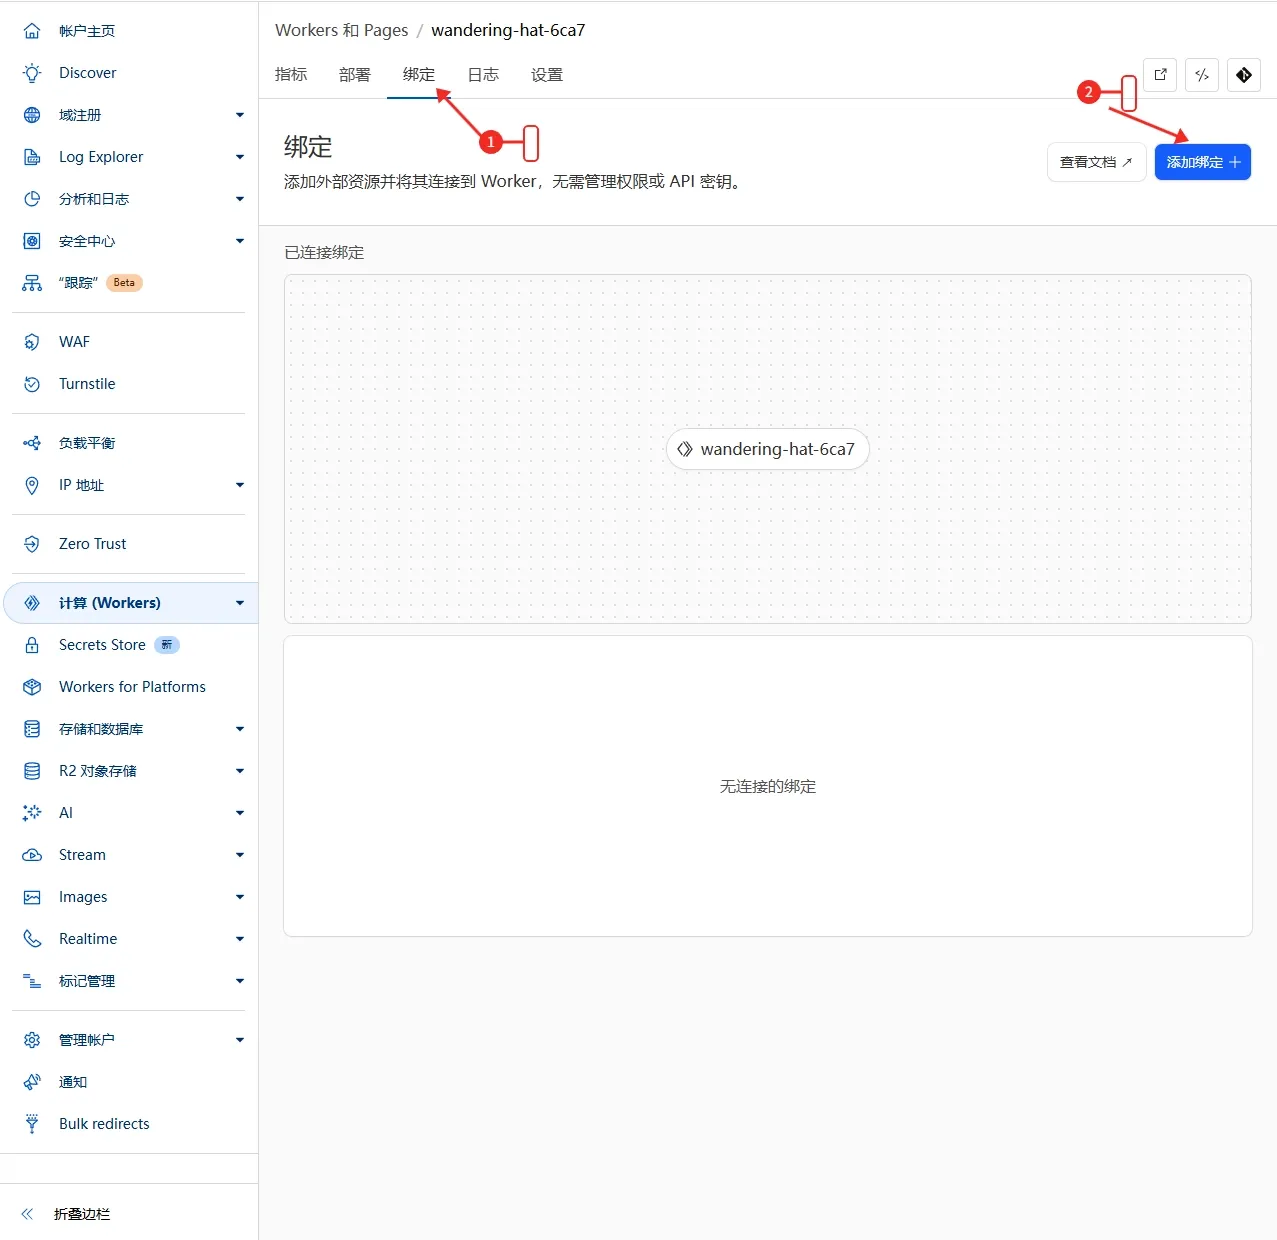Click the IP 地址 location pin icon
The image size is (1277, 1240).
[32, 485]
